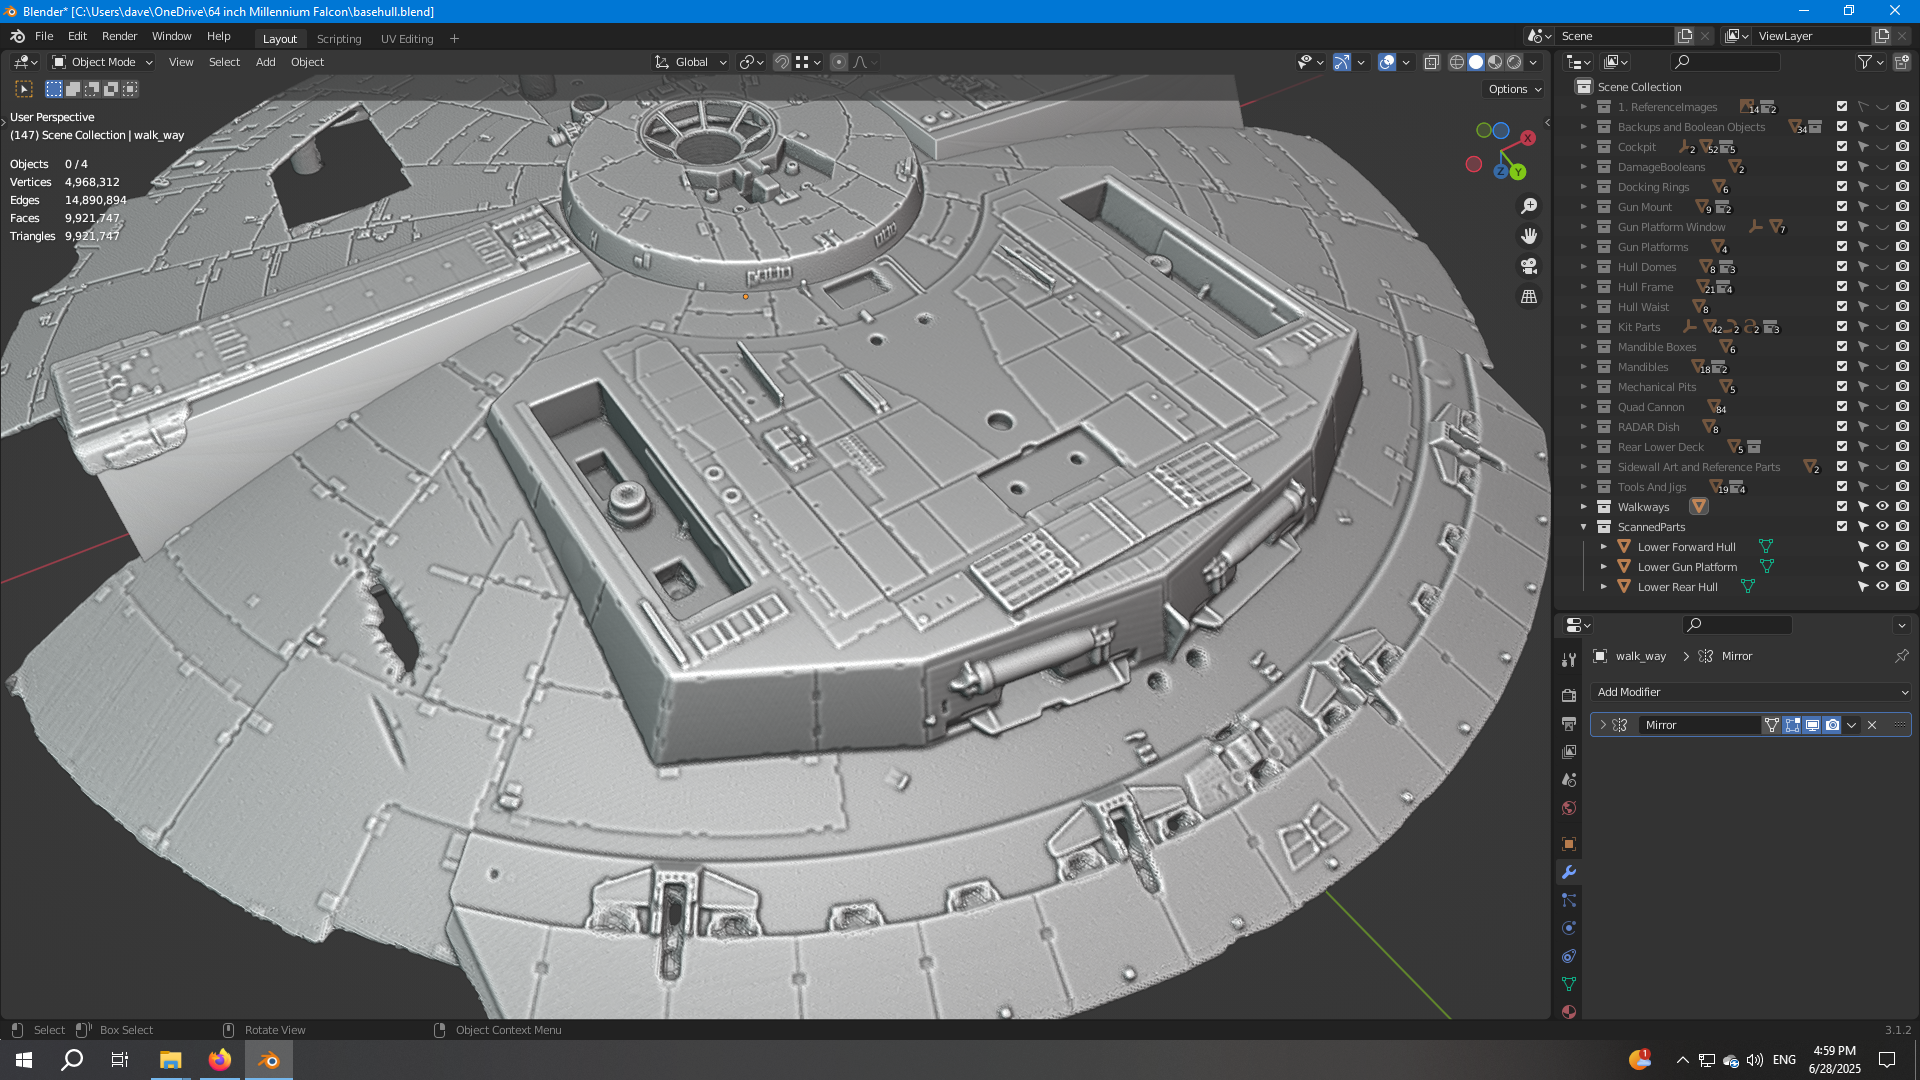Open Firefox from the taskbar
The image size is (1920, 1080).
coord(219,1059)
